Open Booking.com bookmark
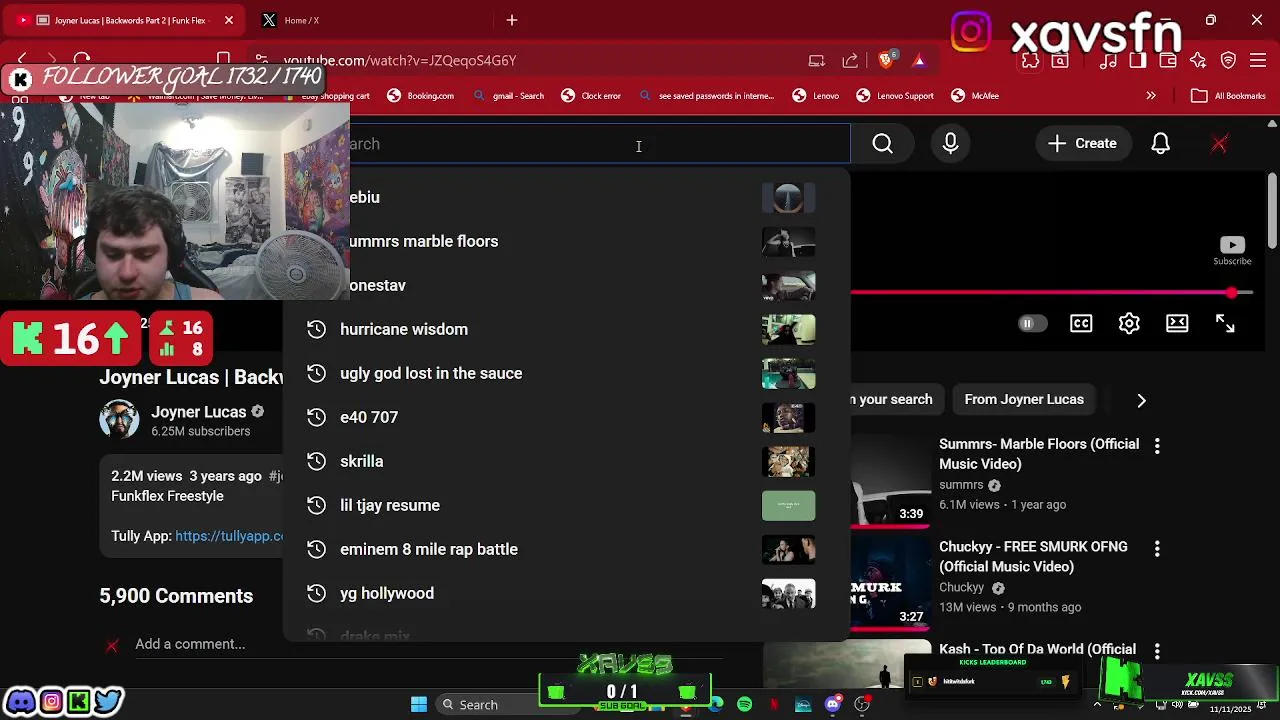This screenshot has width=1280, height=720. click(x=420, y=96)
